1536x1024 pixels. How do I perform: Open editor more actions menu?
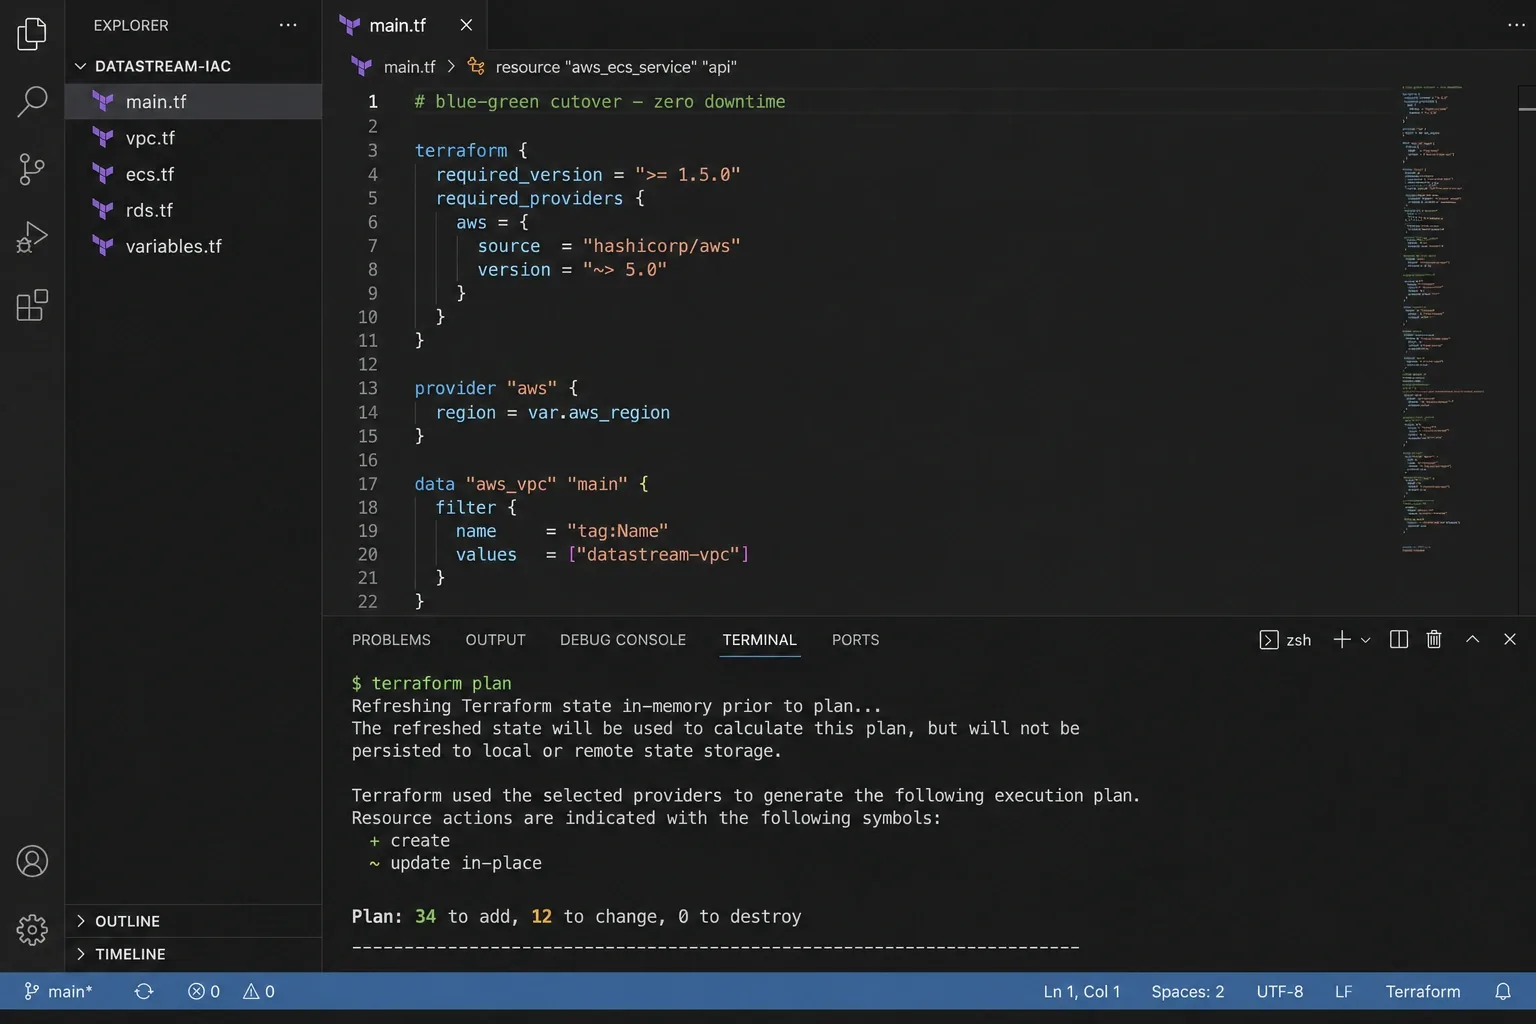1516,25
